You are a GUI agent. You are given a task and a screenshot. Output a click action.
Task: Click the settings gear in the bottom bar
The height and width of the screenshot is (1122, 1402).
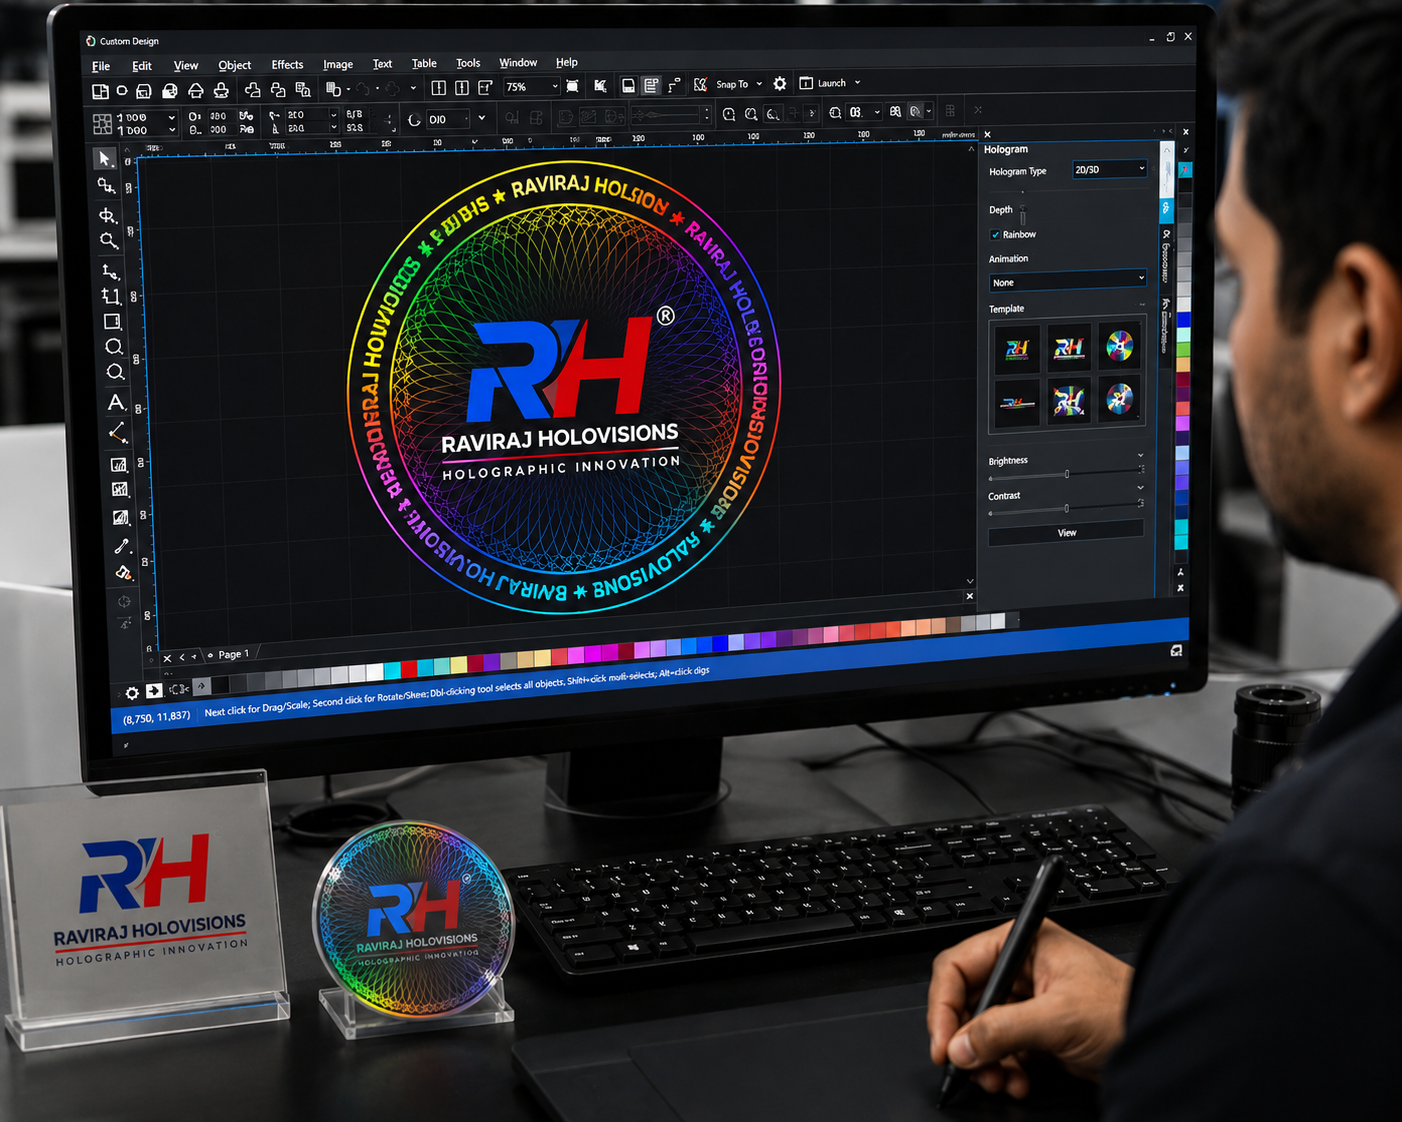coord(132,693)
